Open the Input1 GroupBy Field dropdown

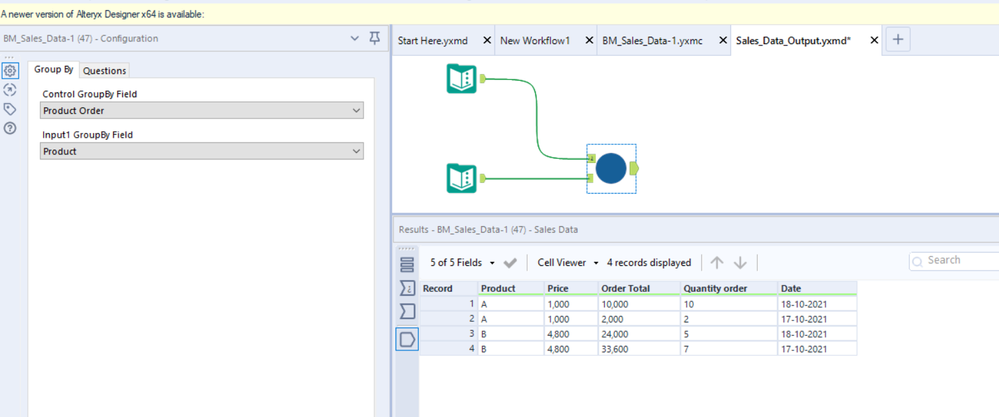(x=202, y=152)
